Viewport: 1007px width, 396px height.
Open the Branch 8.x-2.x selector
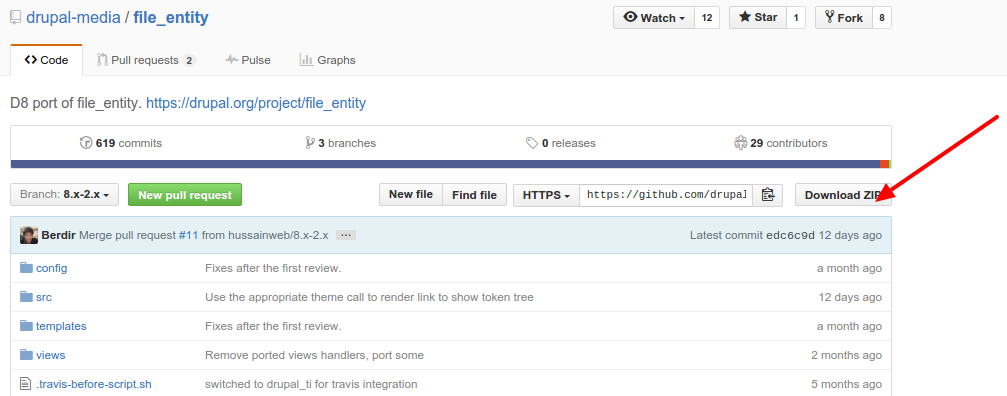click(64, 194)
